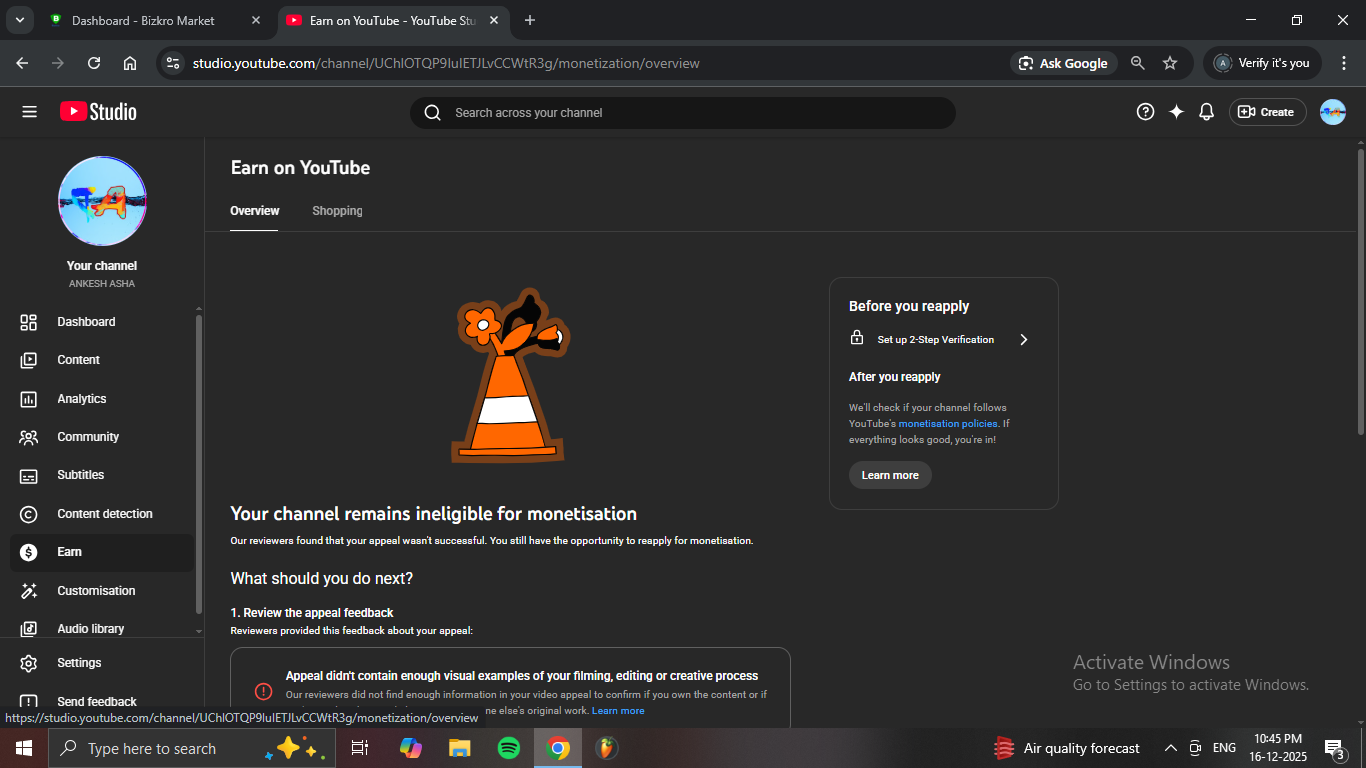The height and width of the screenshot is (768, 1366).
Task: Open the browser tab list dropdown arrow
Action: click(19, 20)
